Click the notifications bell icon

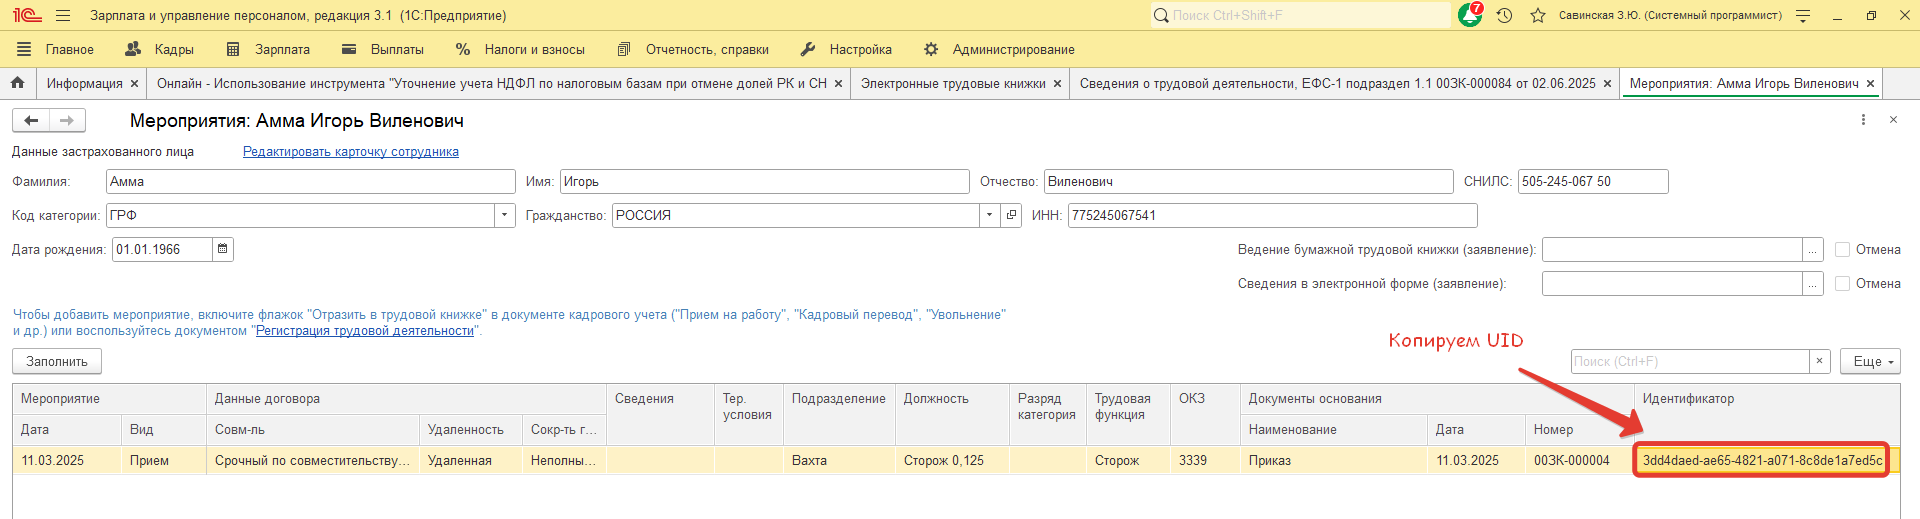coord(1469,16)
